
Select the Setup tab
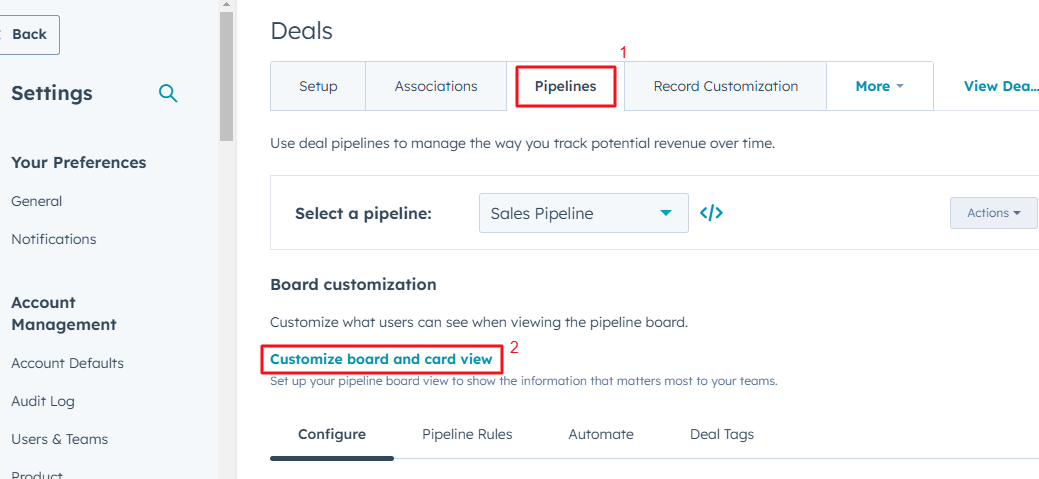point(318,86)
